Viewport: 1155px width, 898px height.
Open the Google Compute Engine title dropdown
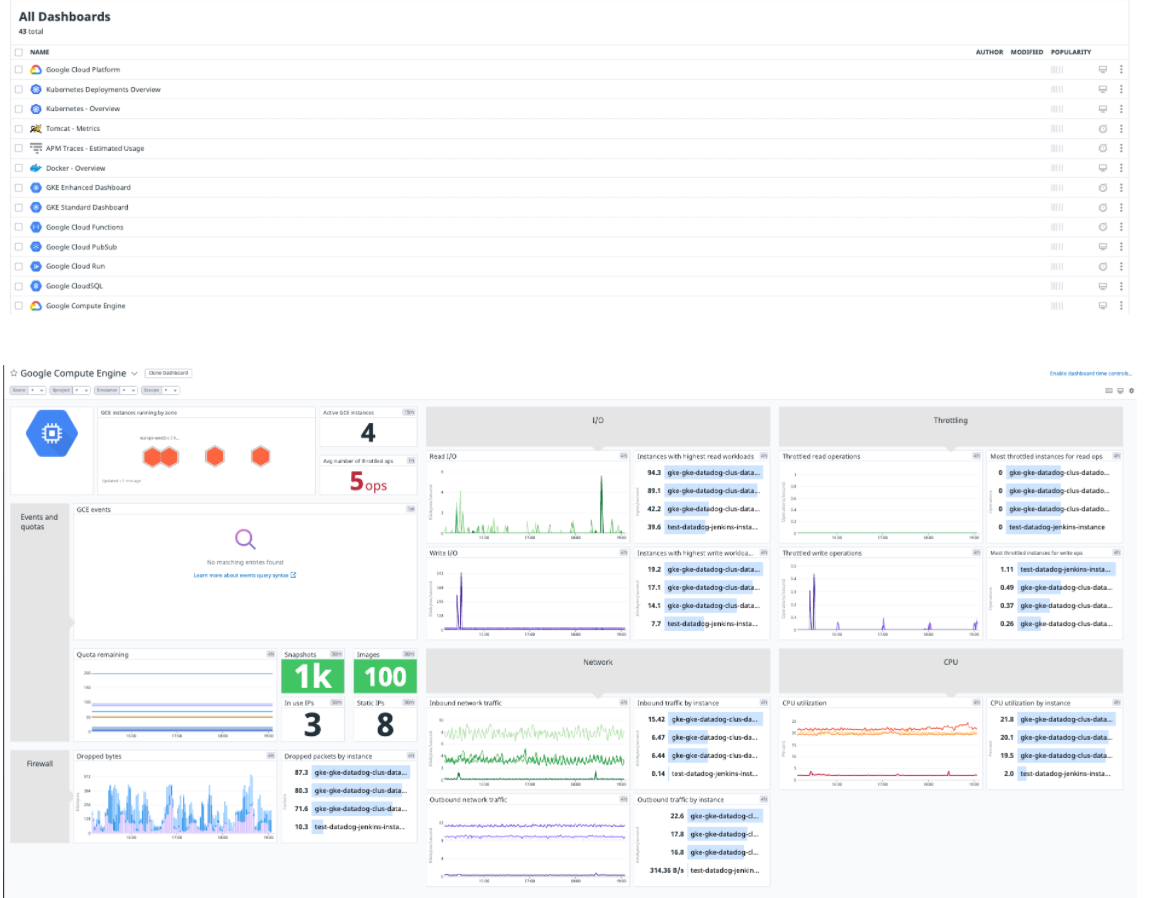pyautogui.click(x=134, y=373)
